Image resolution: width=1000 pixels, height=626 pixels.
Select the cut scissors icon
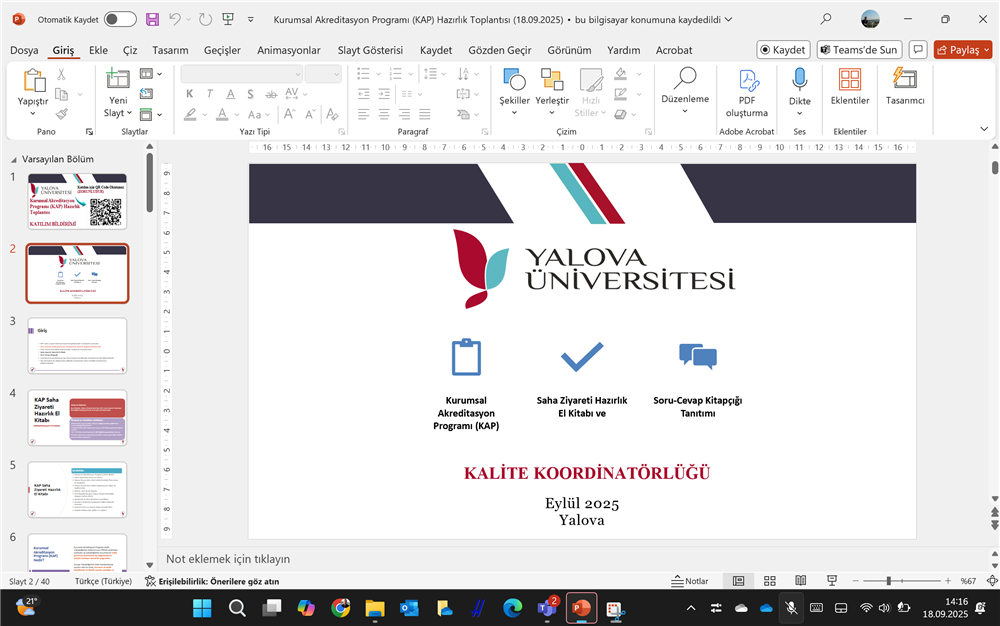pos(61,74)
